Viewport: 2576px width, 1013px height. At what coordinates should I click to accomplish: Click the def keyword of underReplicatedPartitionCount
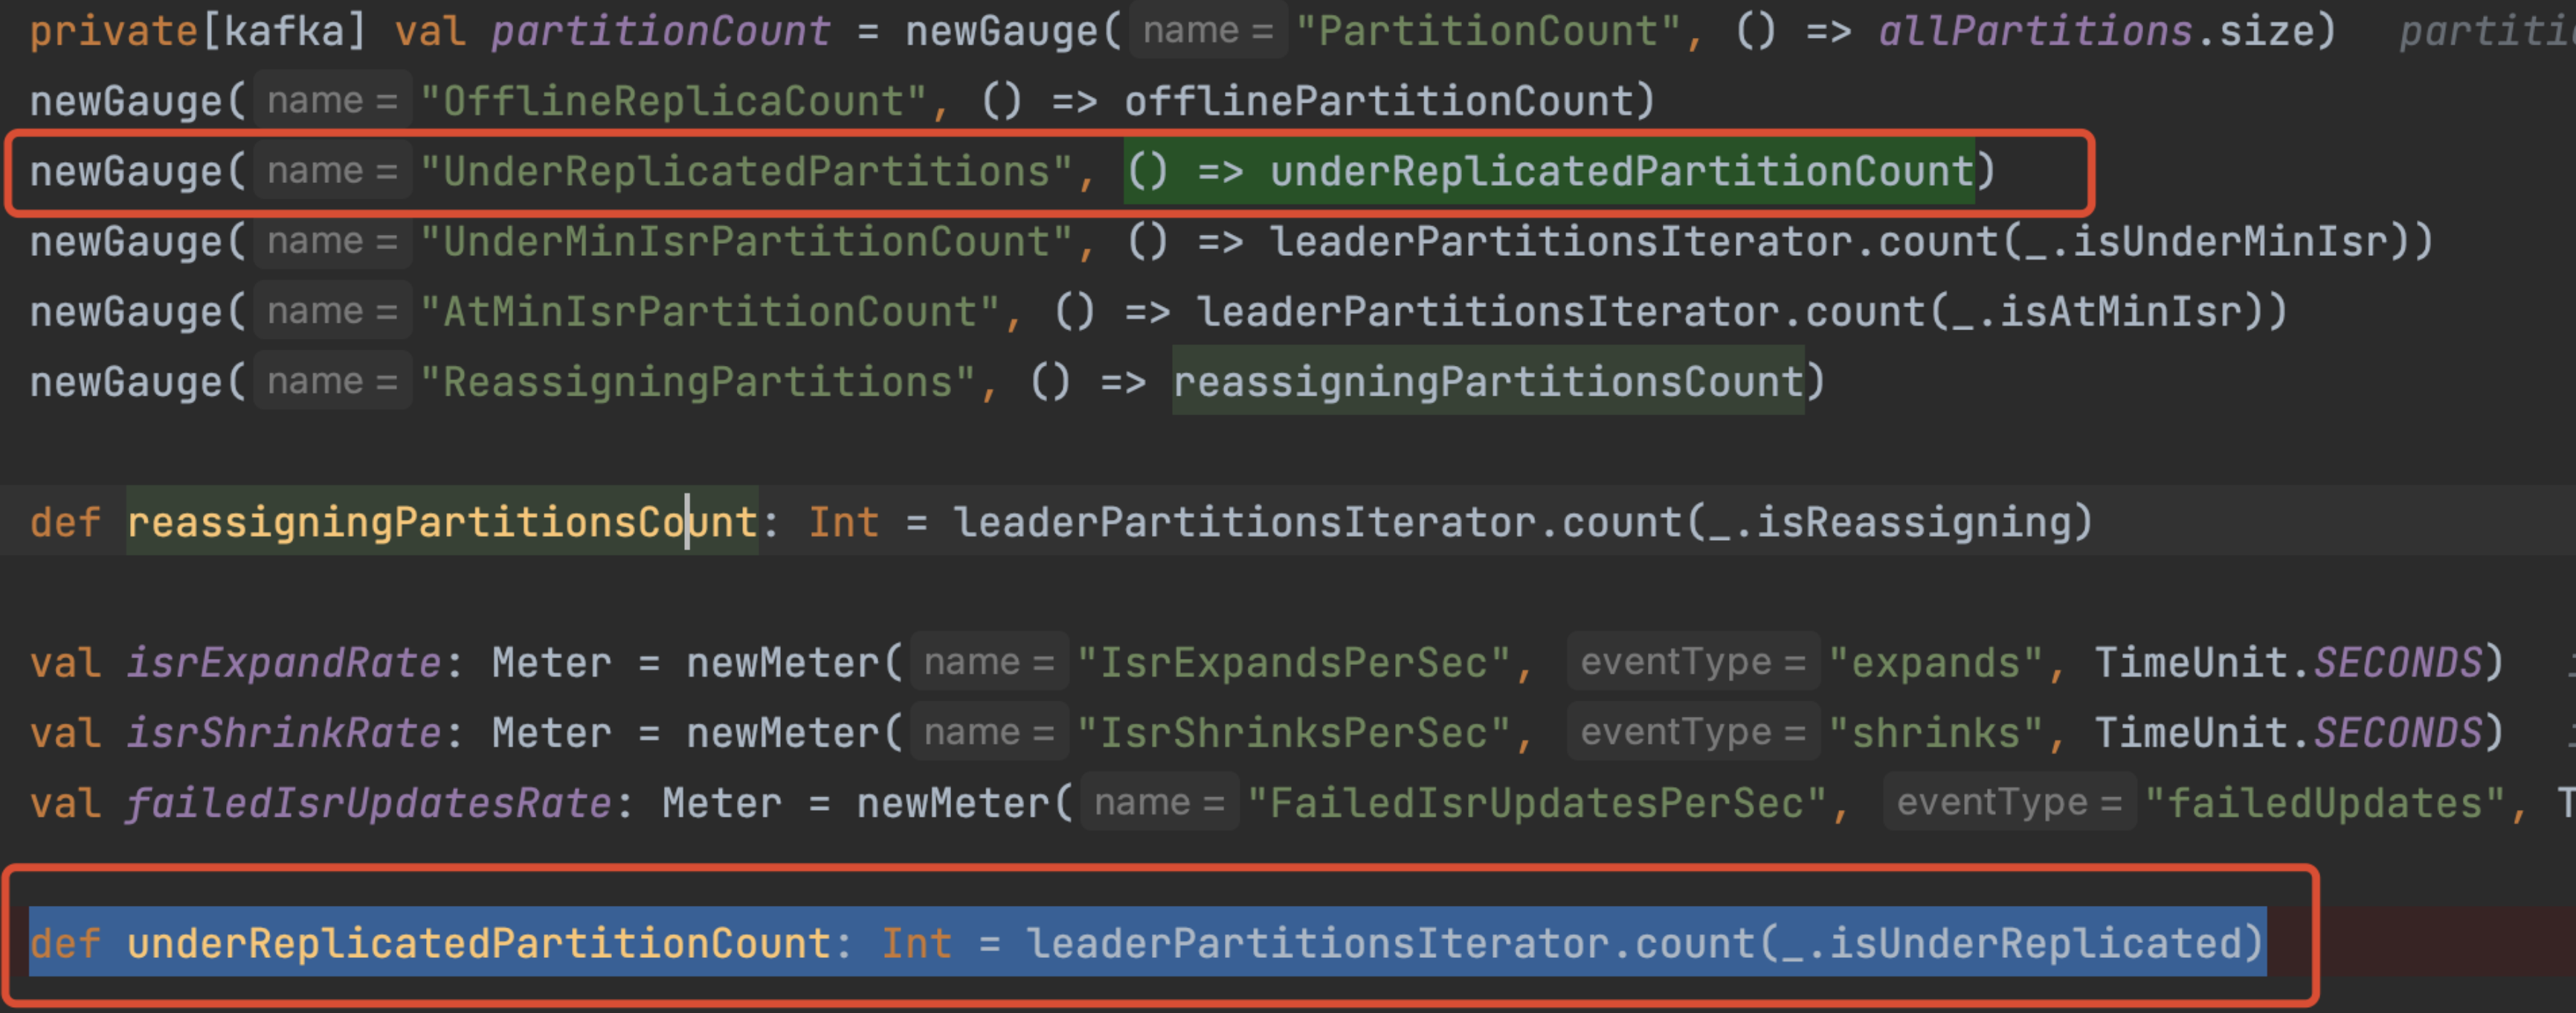click(x=65, y=943)
